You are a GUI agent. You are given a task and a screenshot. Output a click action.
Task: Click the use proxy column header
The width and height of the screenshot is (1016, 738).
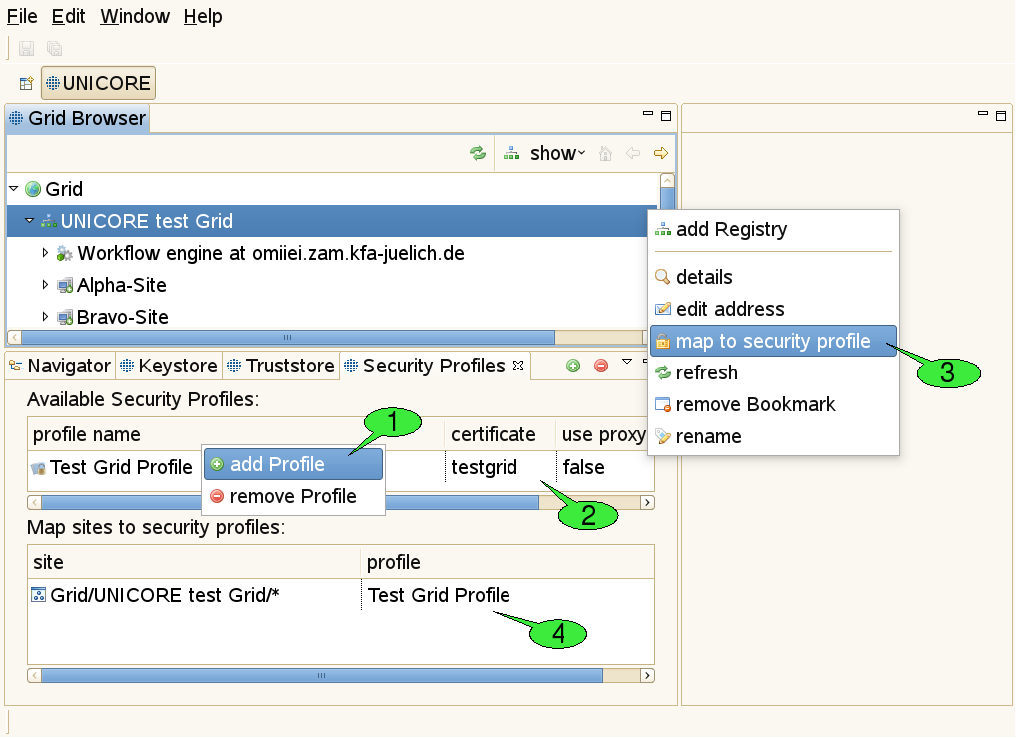(604, 434)
